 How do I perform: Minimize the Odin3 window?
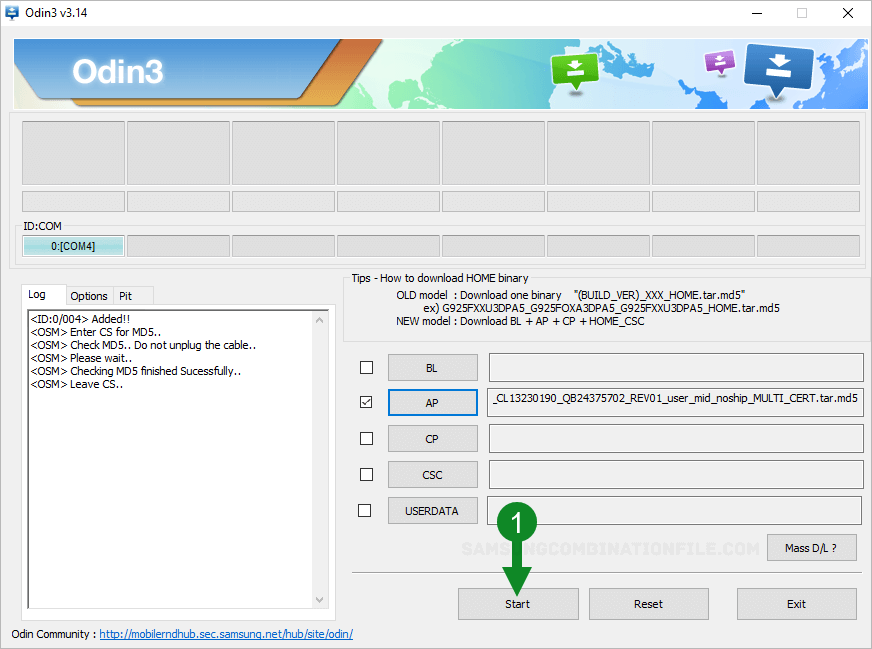tap(757, 13)
